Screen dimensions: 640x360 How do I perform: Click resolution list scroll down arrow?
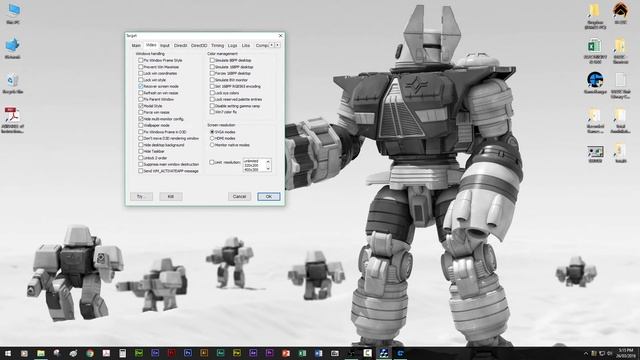coord(268,168)
